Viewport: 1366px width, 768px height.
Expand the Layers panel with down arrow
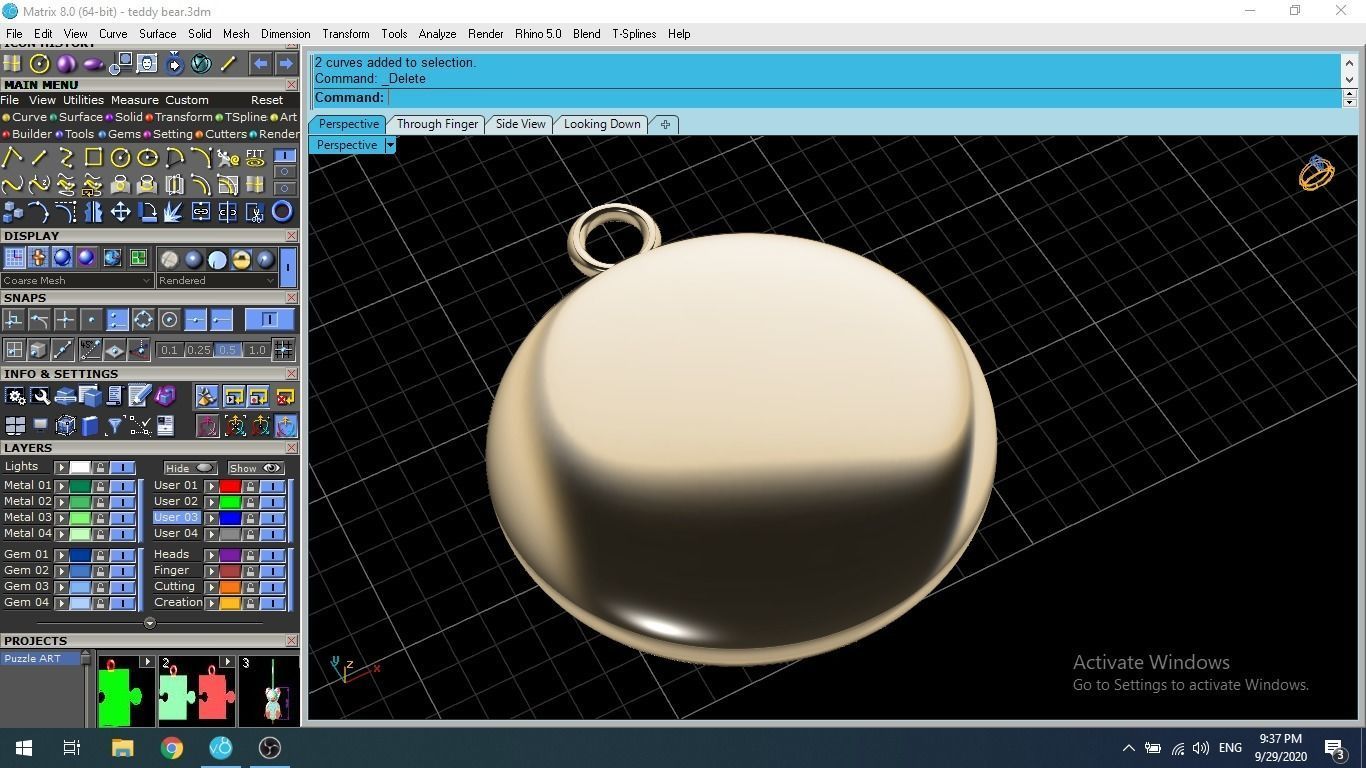coord(150,623)
